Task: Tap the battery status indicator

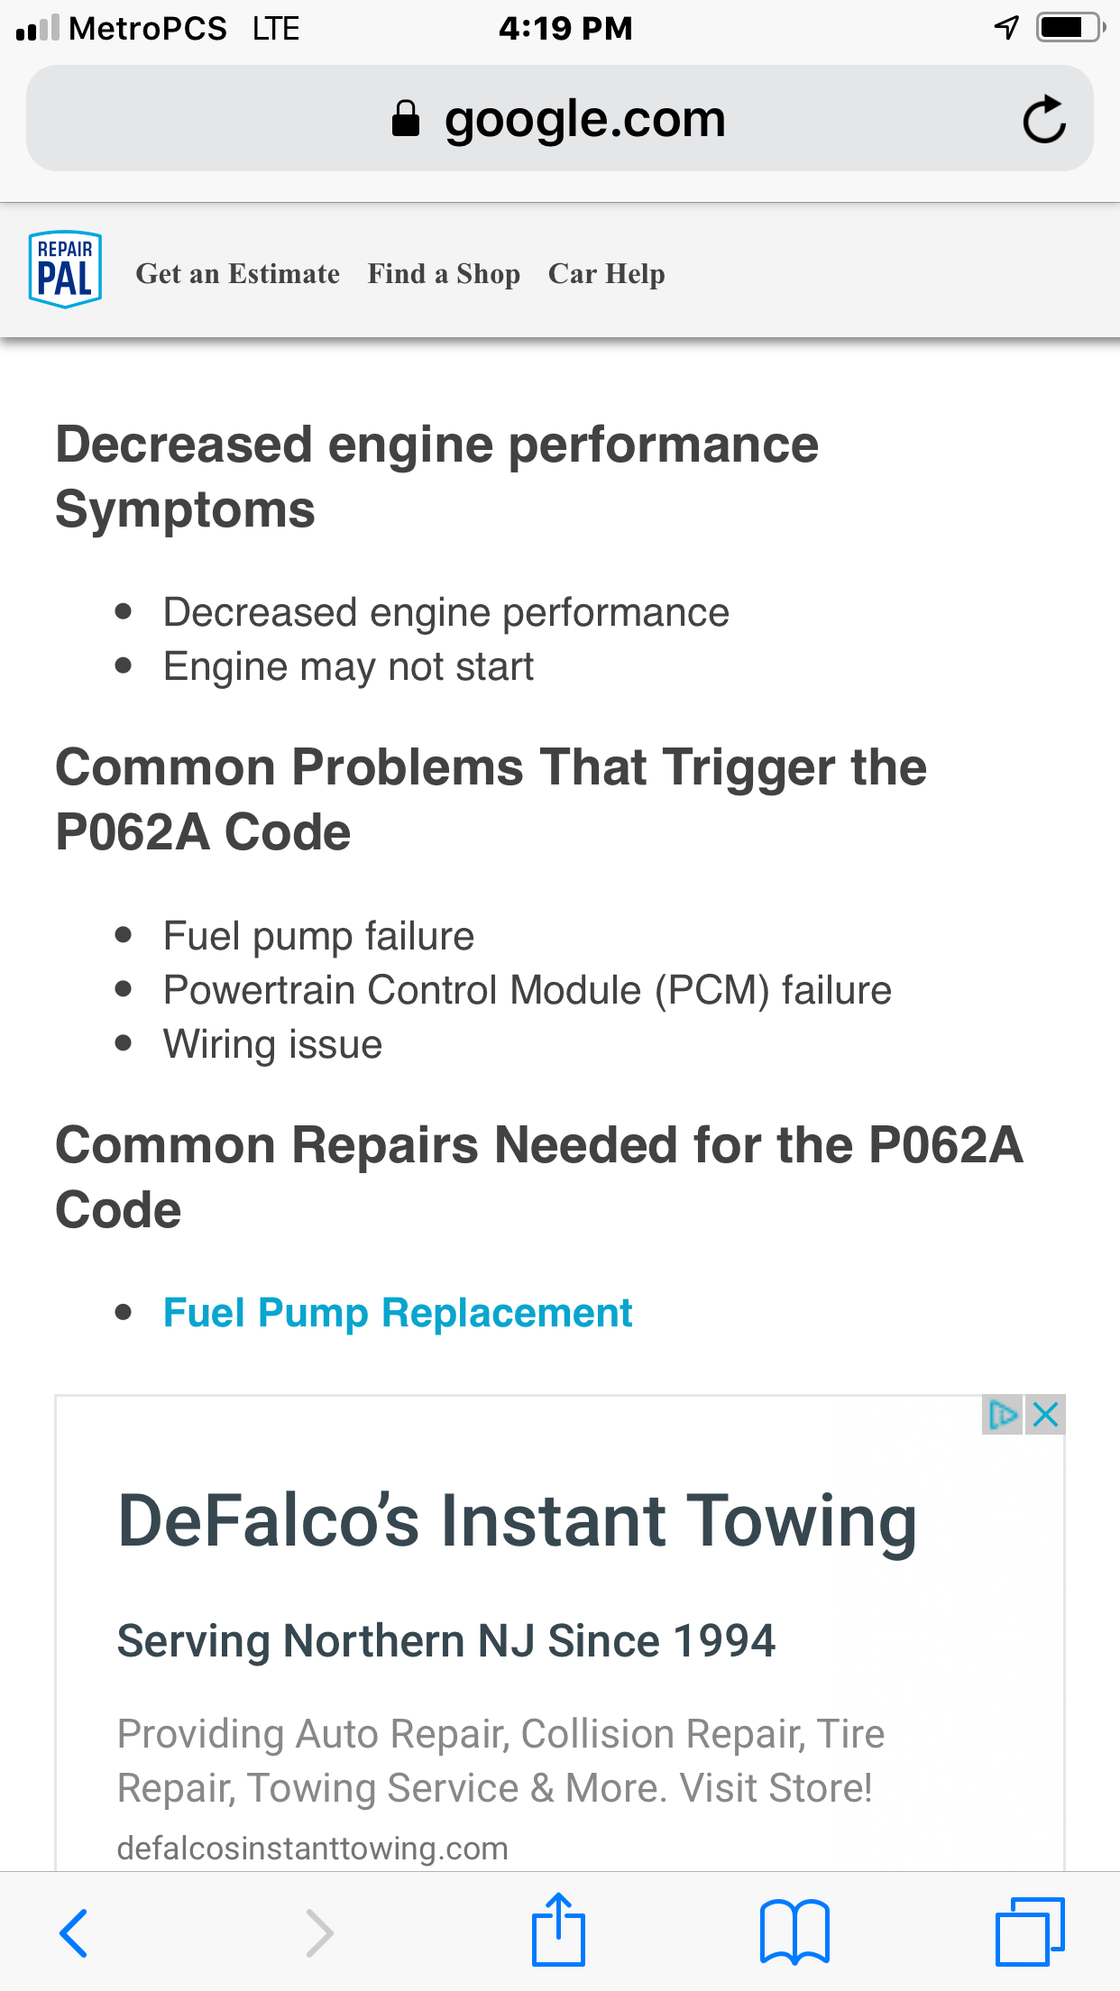Action: pos(1067,27)
